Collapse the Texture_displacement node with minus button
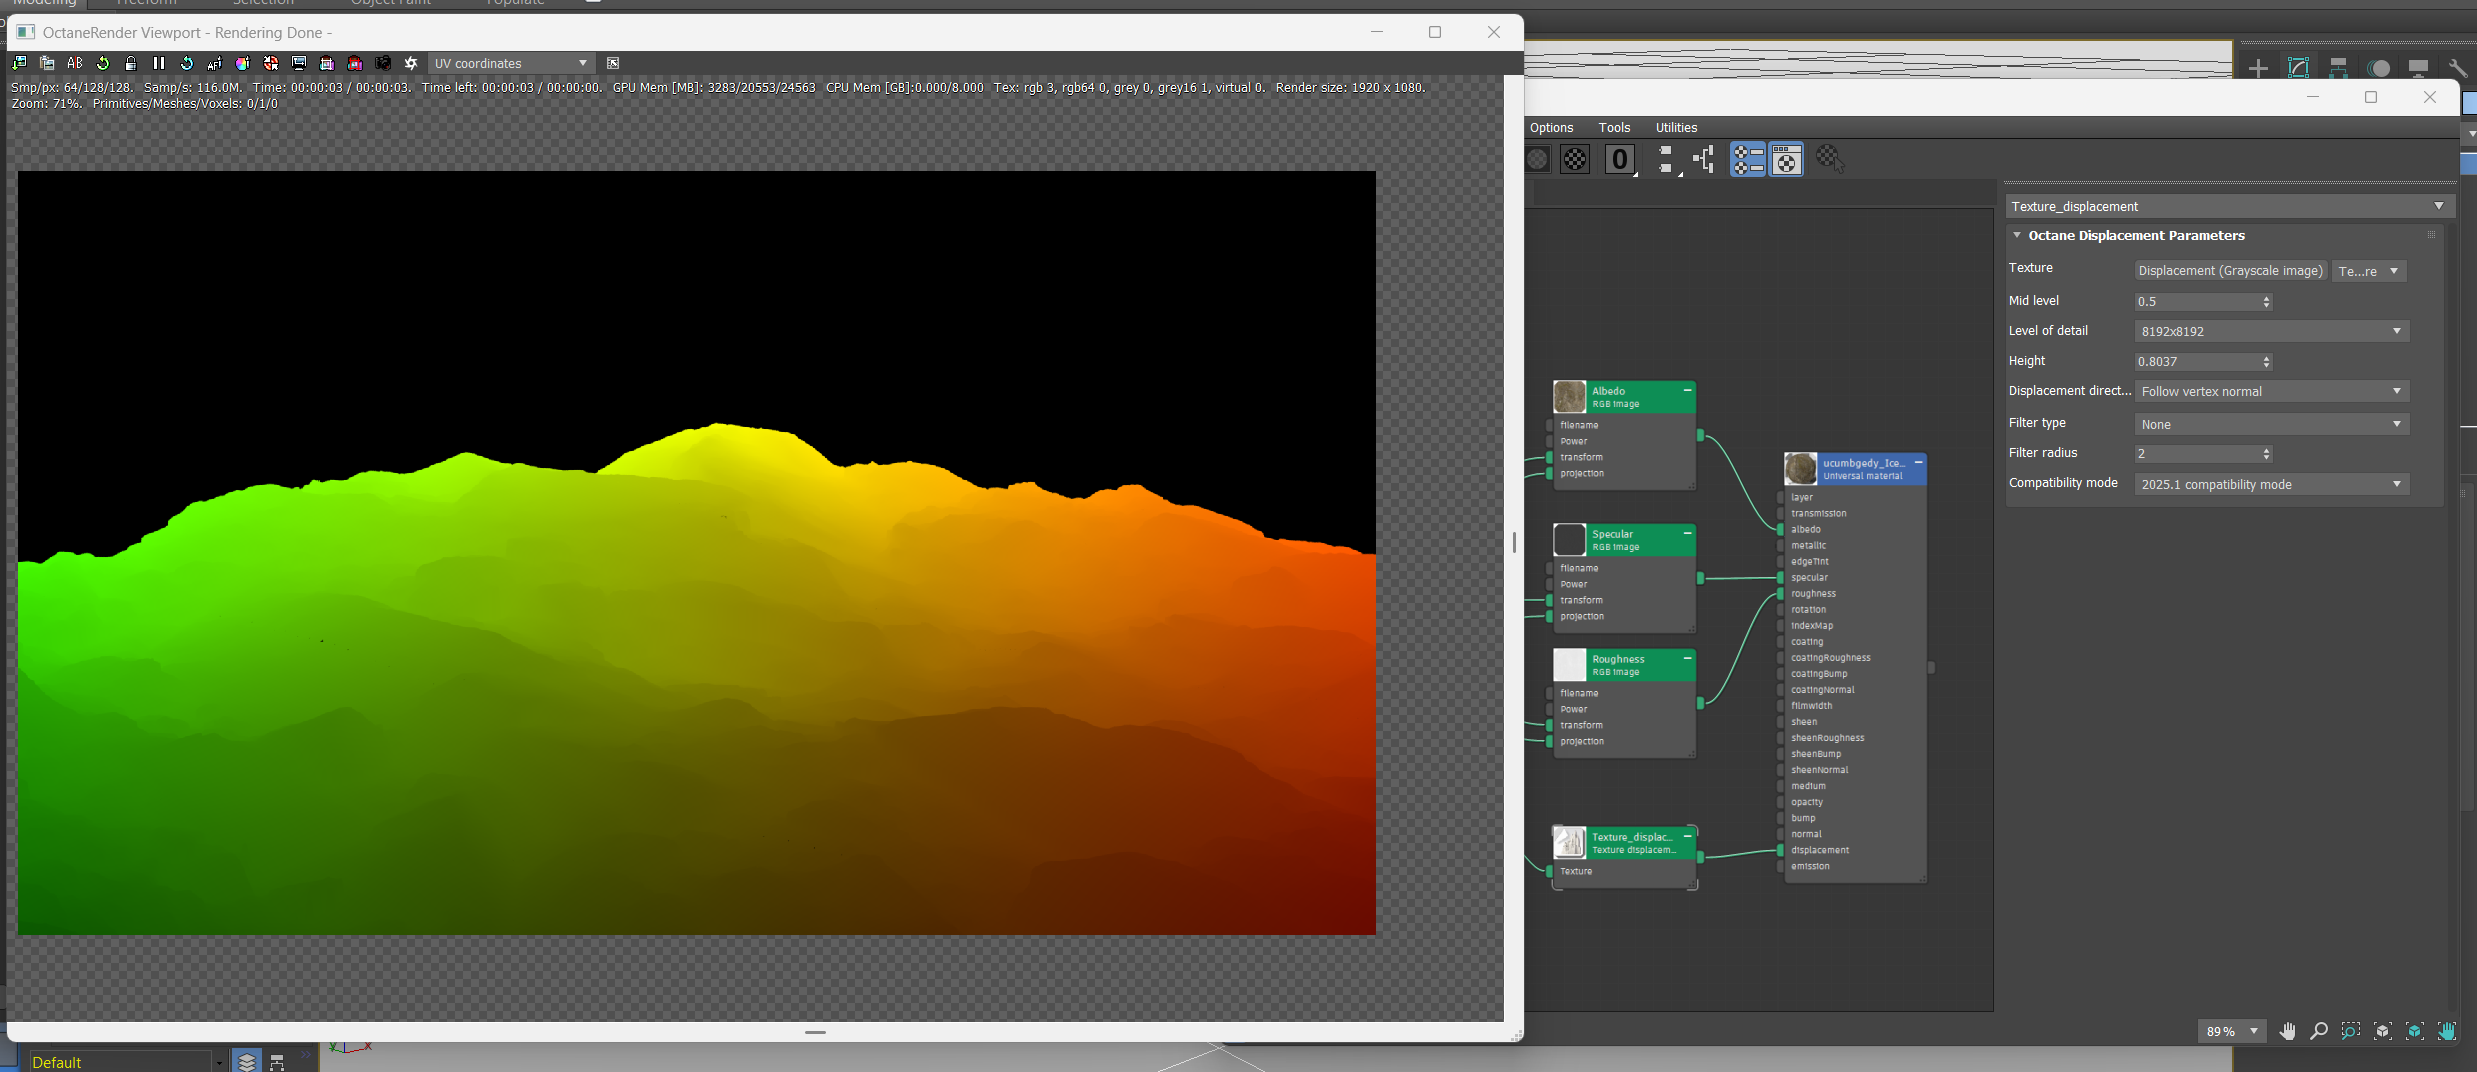 1688,836
